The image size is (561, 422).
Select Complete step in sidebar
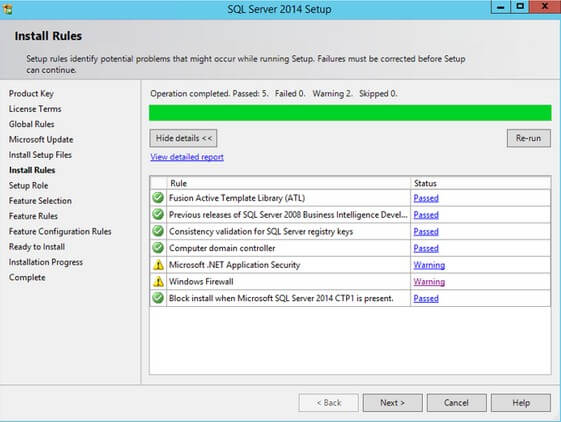pos(27,278)
